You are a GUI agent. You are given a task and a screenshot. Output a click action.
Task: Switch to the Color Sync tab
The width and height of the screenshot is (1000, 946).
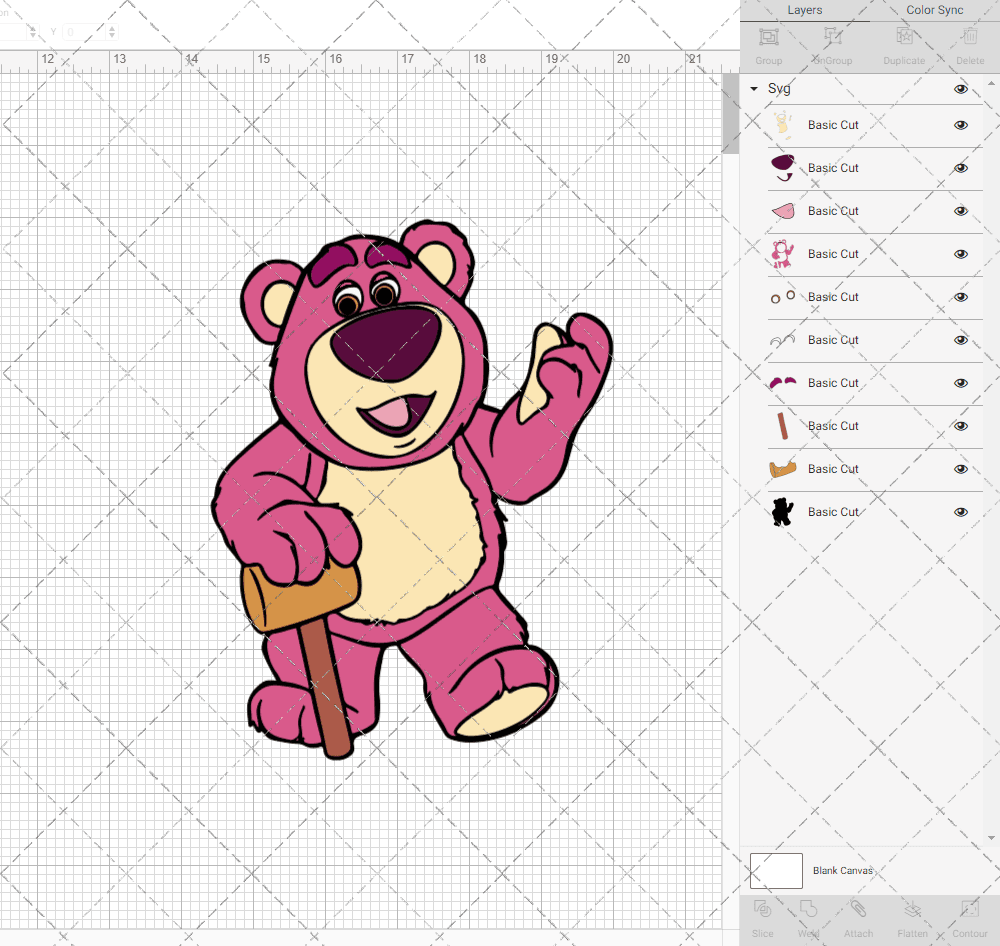click(x=934, y=10)
